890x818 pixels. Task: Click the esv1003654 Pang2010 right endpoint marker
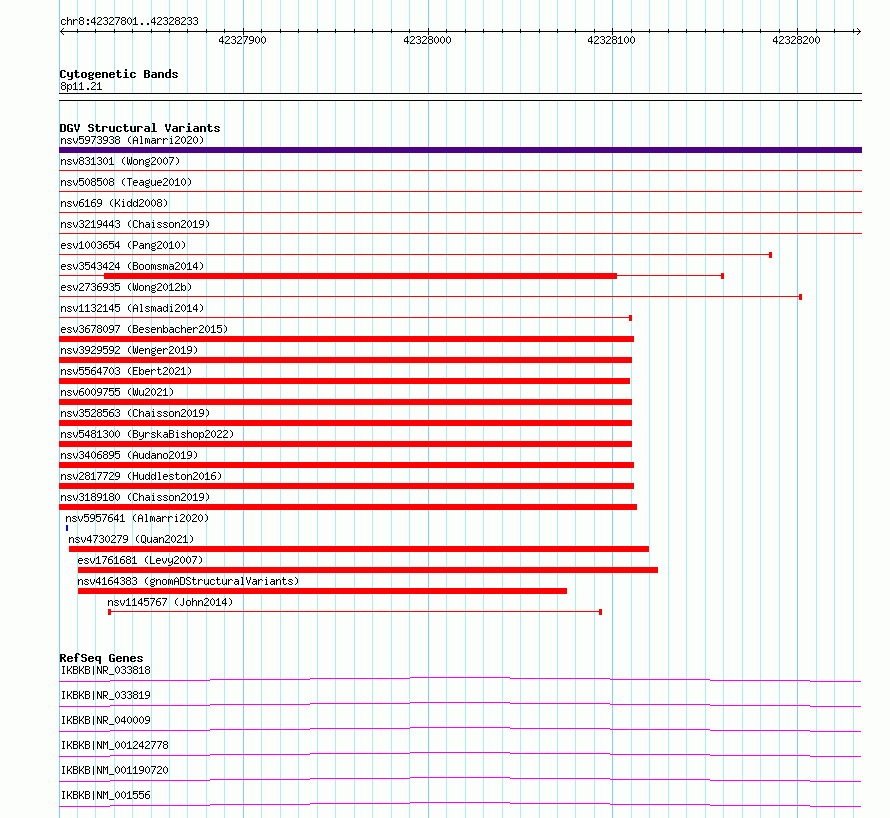(x=770, y=255)
